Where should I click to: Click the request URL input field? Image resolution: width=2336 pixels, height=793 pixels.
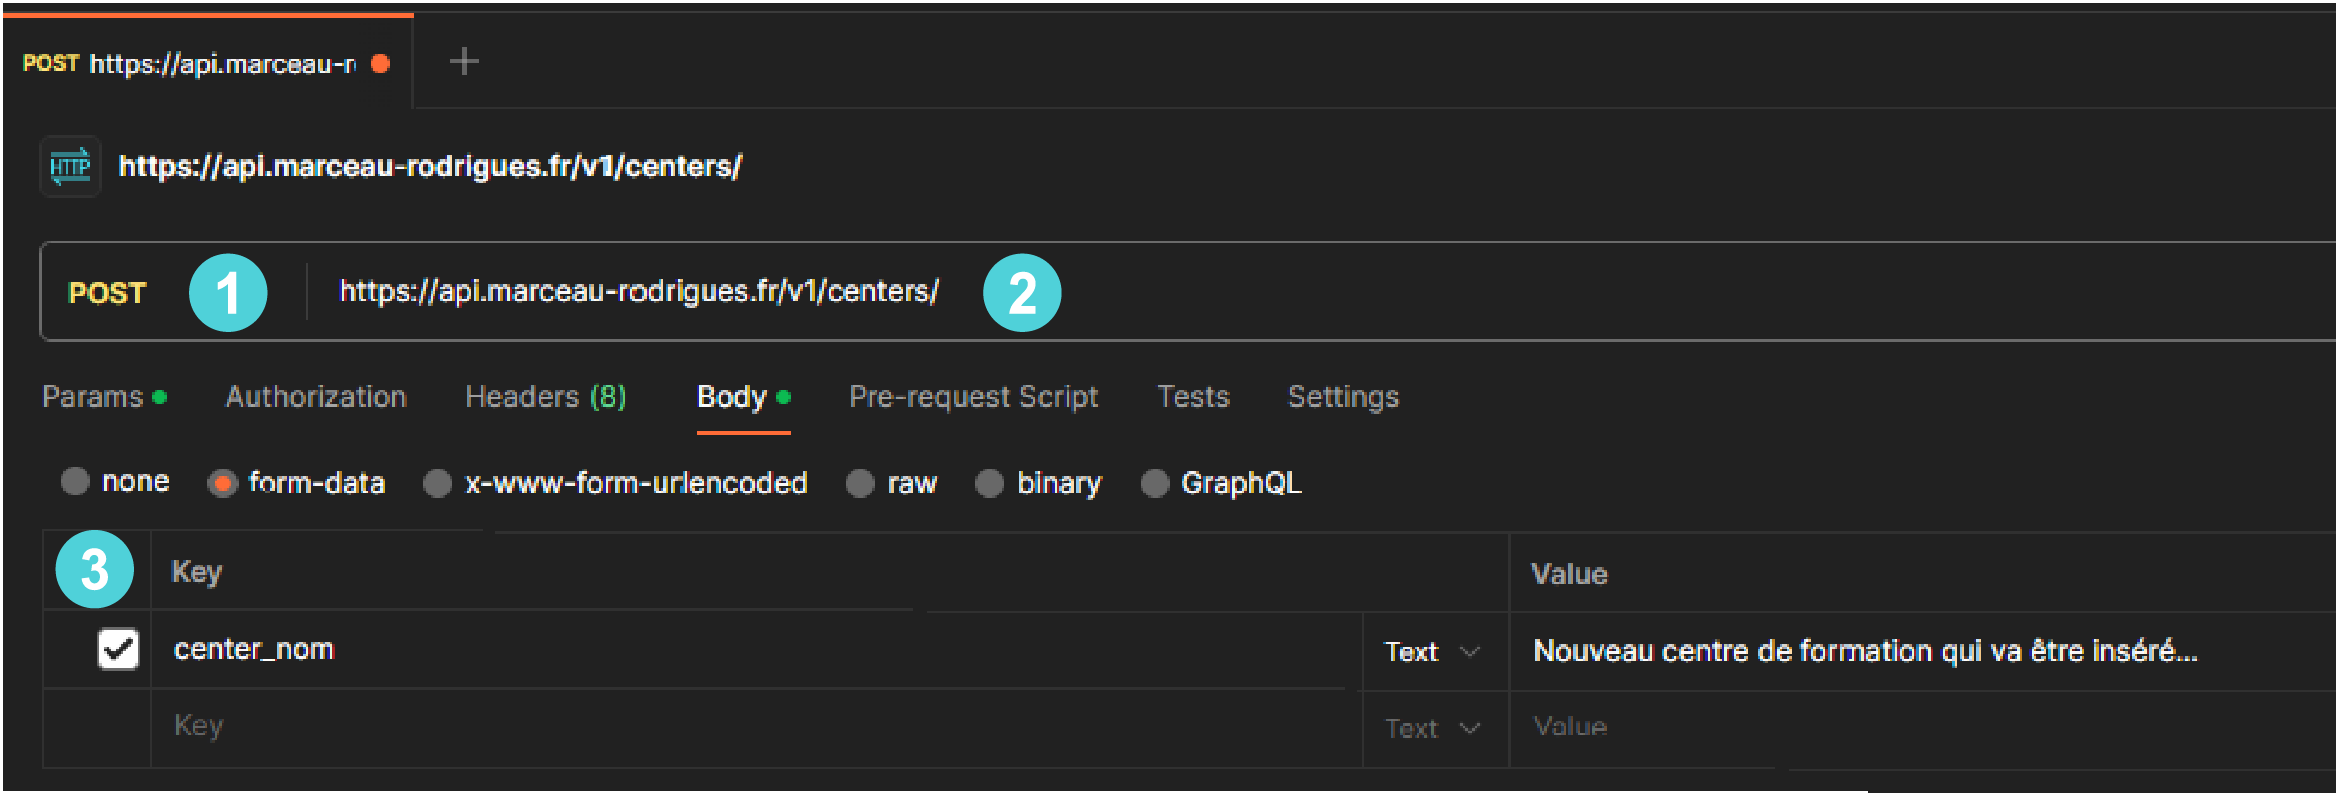point(638,292)
